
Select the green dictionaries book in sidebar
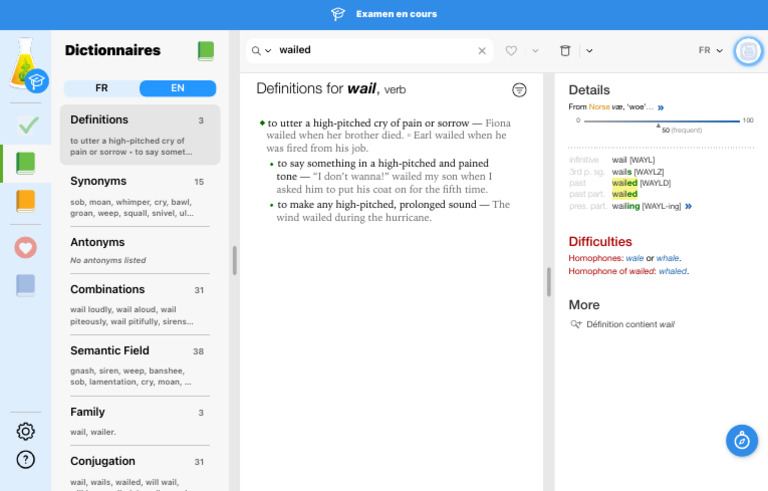[x=25, y=163]
